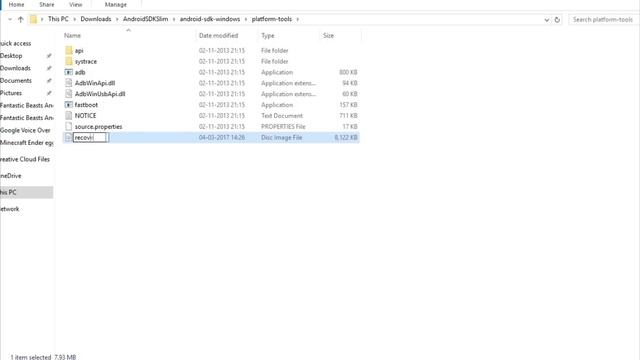The width and height of the screenshot is (640, 360).
Task: Navigate to AndroidSDKSlim breadcrumb
Action: pyautogui.click(x=145, y=19)
